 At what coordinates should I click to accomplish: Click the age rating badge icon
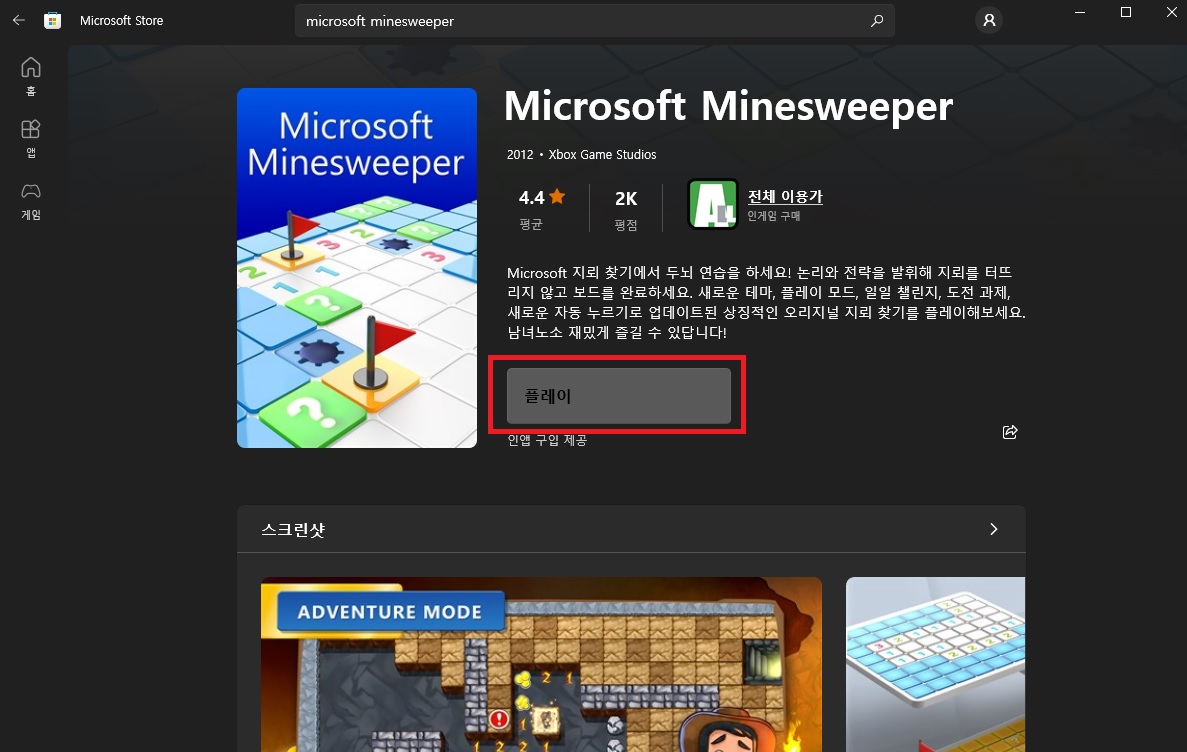712,204
